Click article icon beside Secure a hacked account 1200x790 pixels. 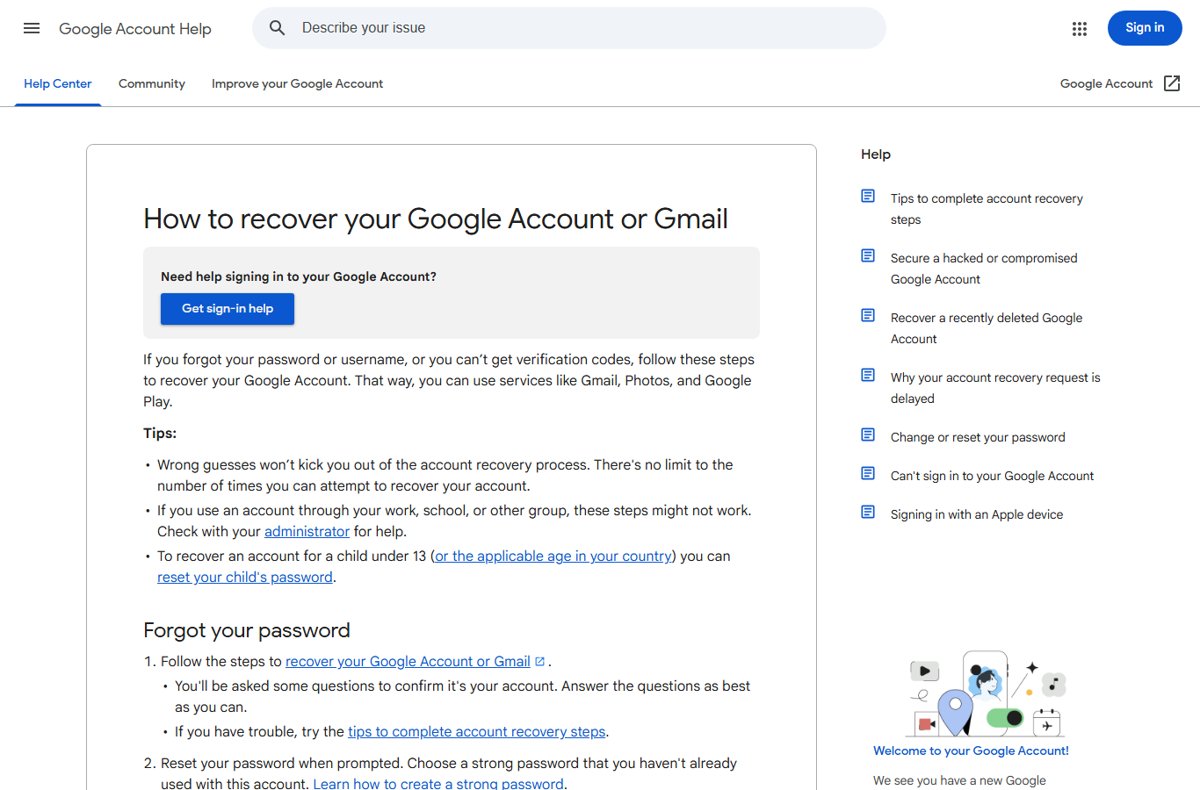coord(868,256)
